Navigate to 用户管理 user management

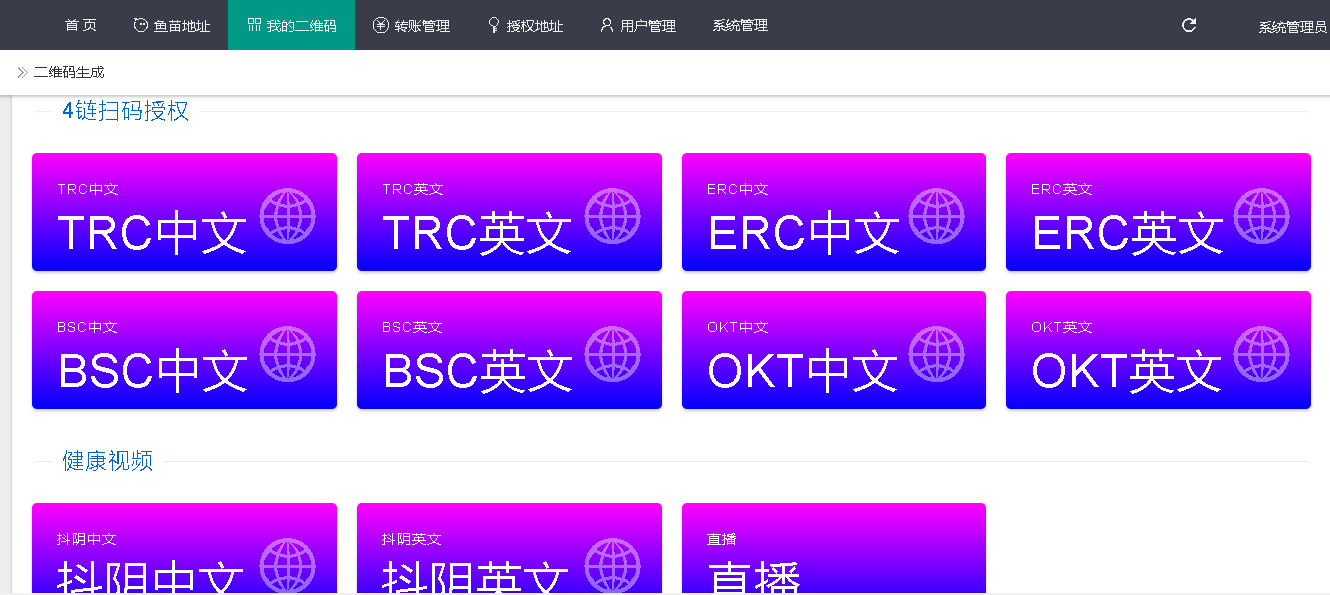(638, 25)
